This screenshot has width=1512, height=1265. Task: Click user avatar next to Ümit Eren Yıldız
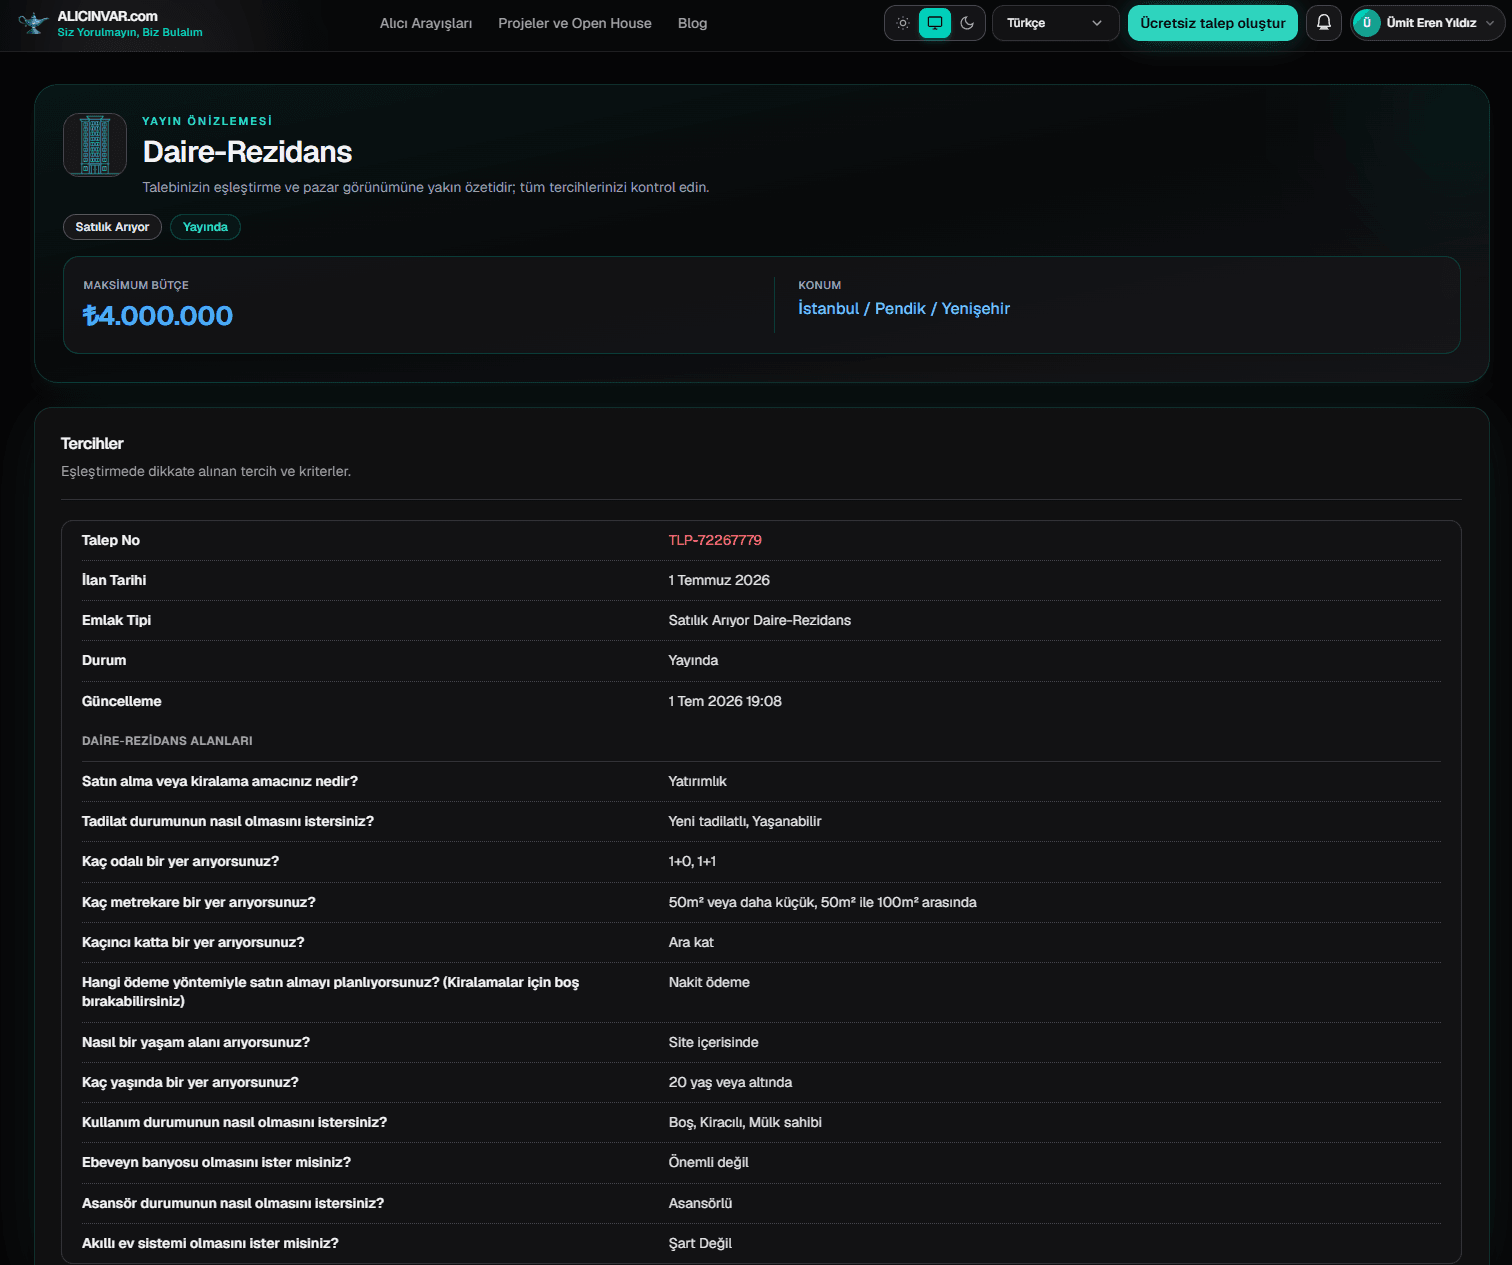point(1367,23)
